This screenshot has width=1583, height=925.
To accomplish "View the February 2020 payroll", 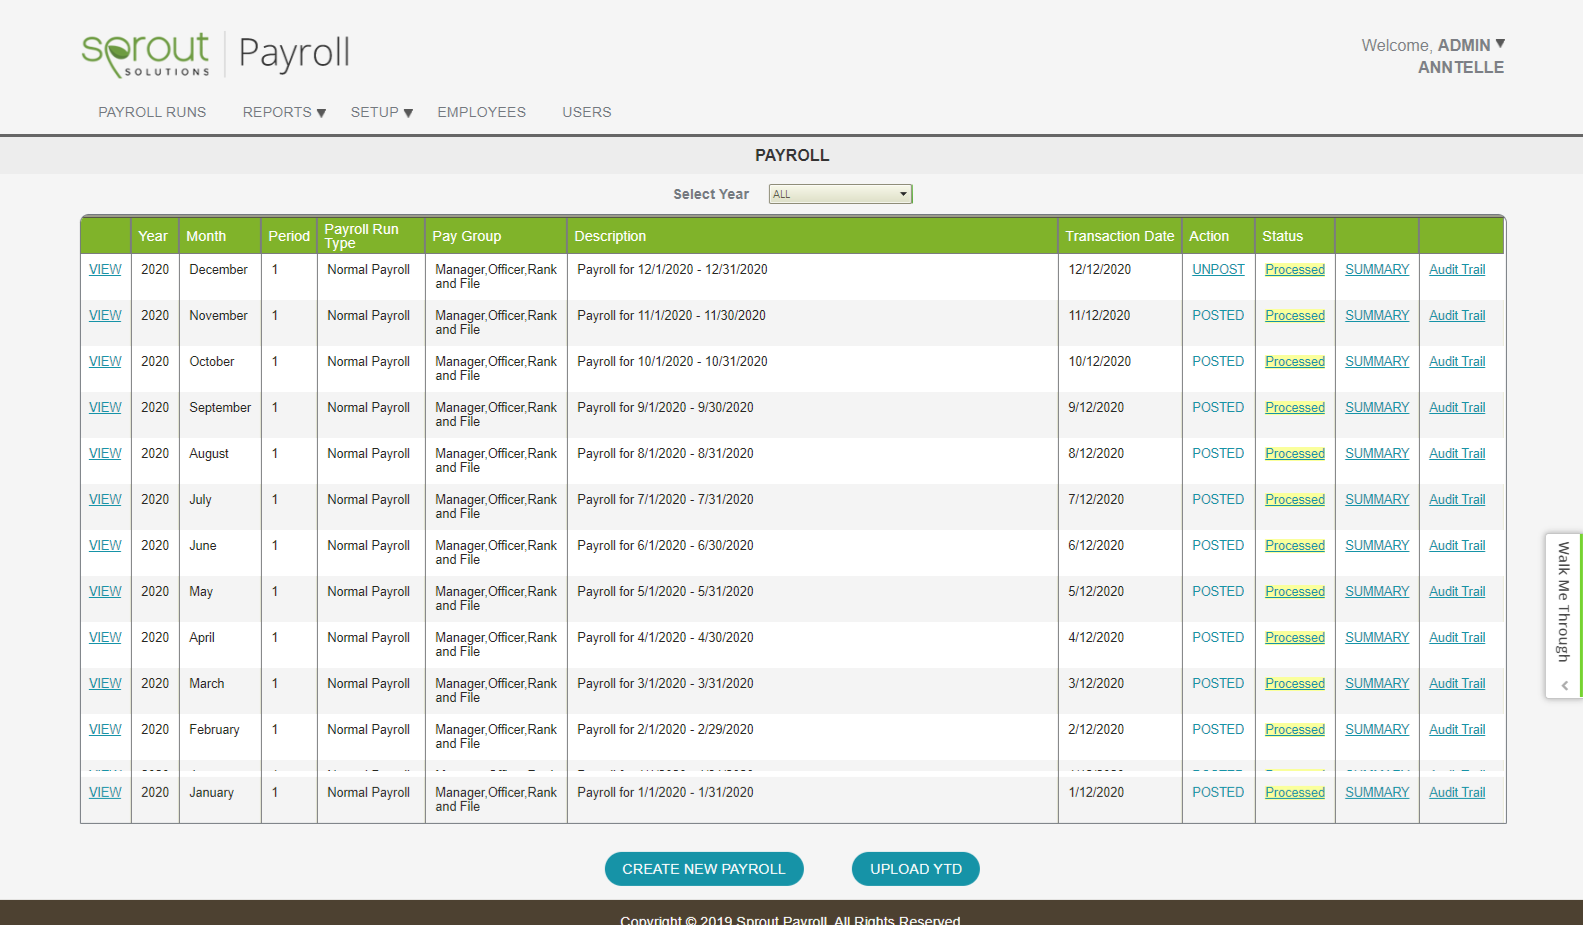I will tap(105, 729).
